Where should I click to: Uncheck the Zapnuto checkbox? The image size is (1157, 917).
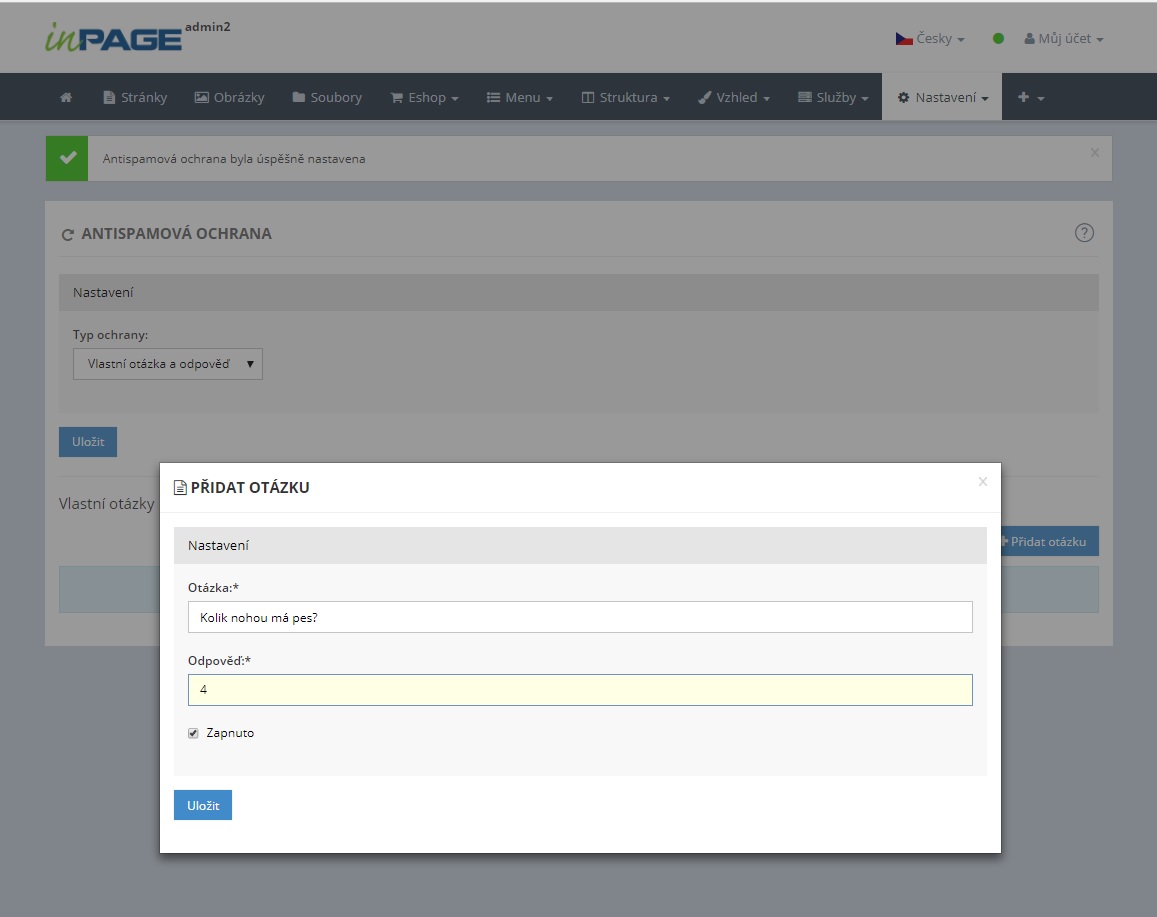(x=194, y=733)
